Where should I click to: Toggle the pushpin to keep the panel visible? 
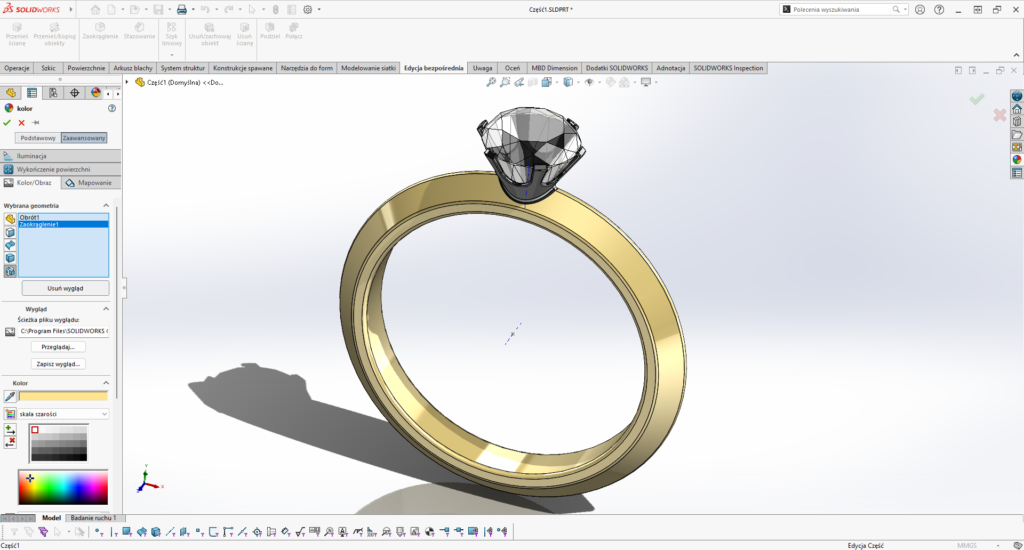[x=36, y=122]
